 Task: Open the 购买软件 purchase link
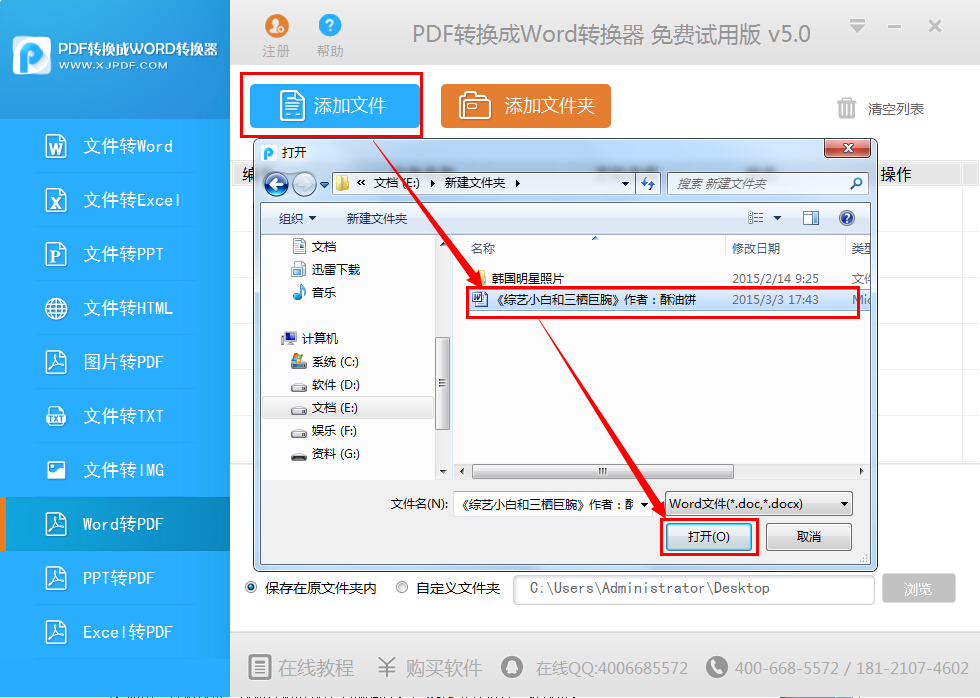430,668
